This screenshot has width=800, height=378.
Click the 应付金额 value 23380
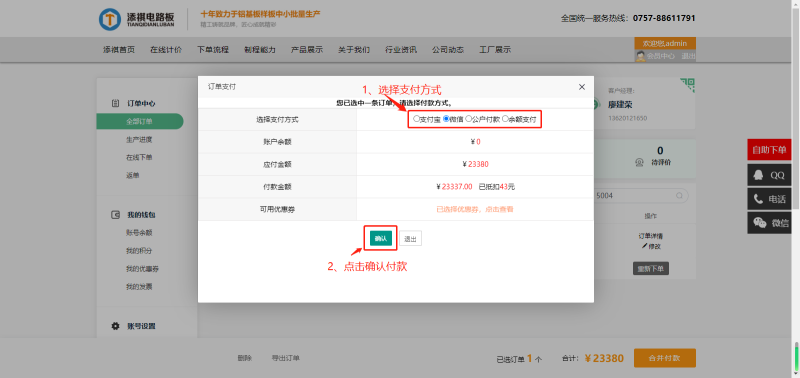click(479, 164)
